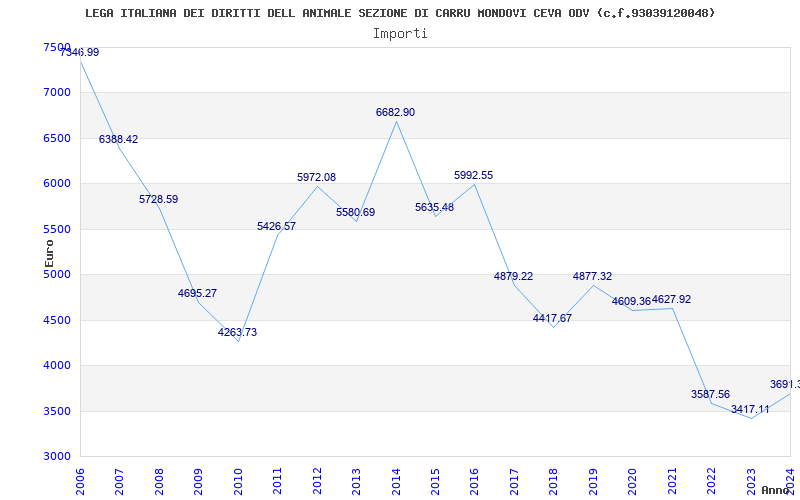Viewport: 800px width, 500px height.
Task: Click the 7000 value on y-axis
Action: (57, 92)
